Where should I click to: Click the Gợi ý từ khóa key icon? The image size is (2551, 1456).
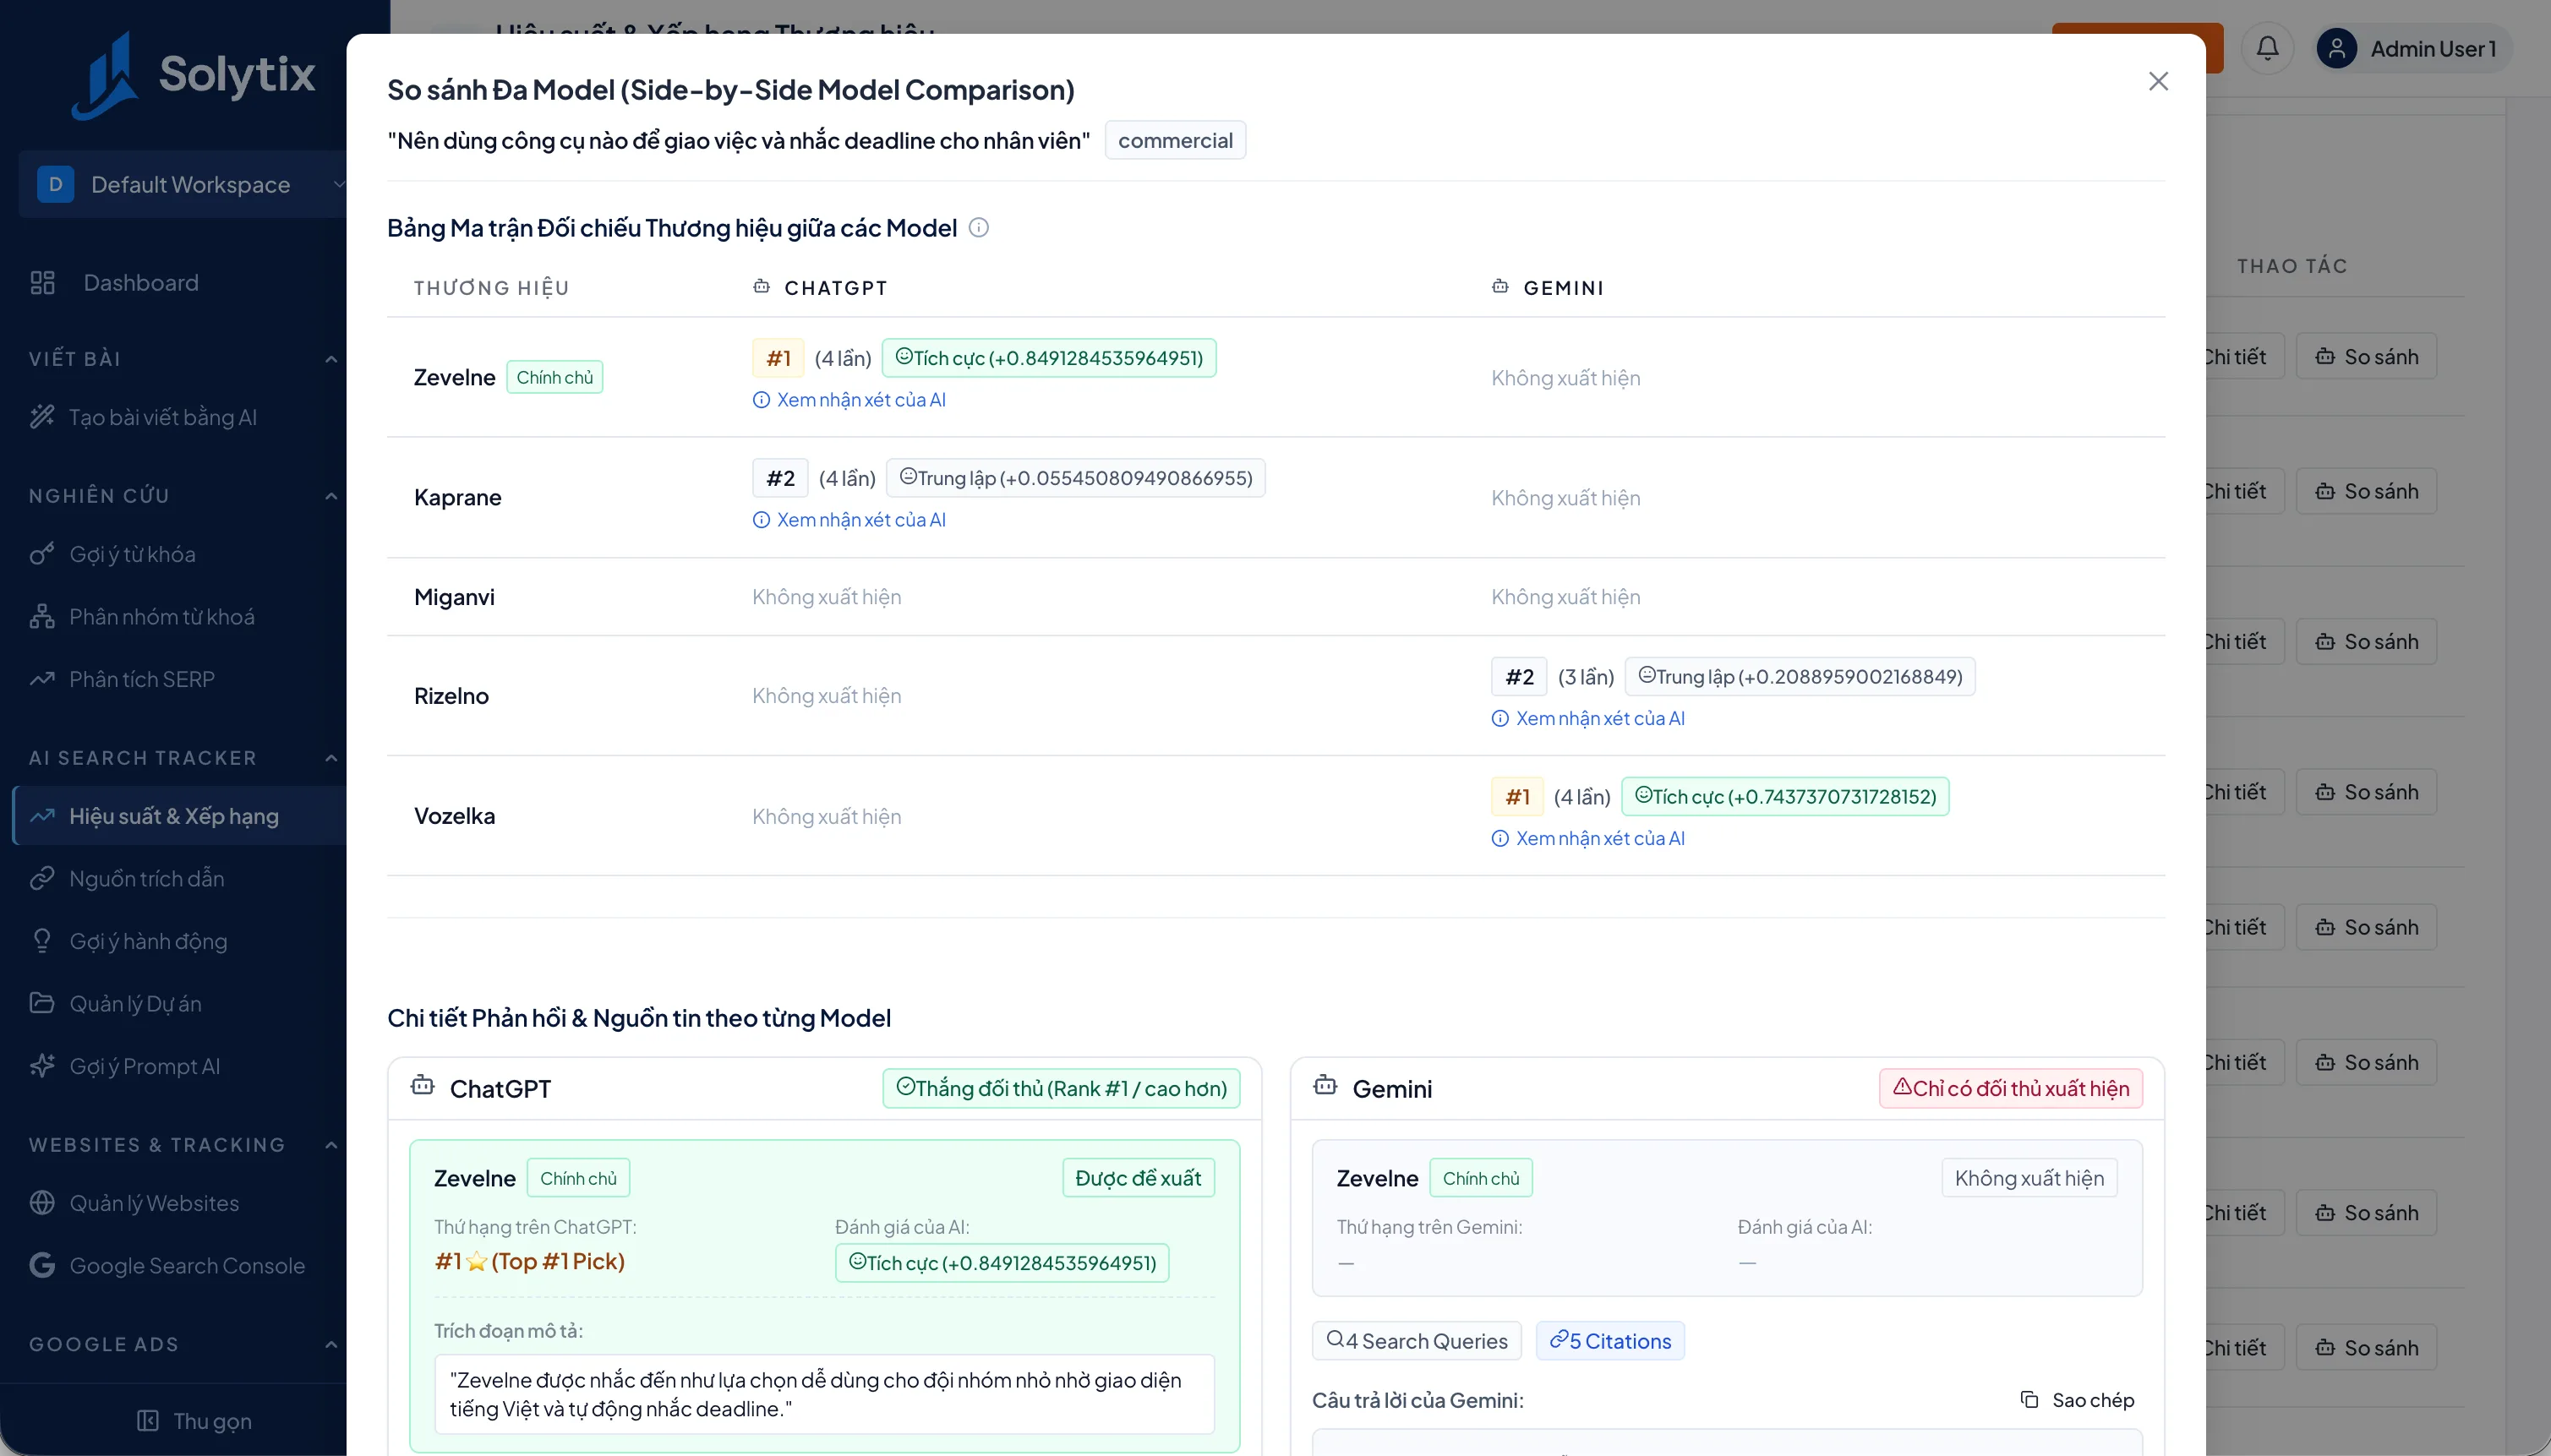[42, 554]
